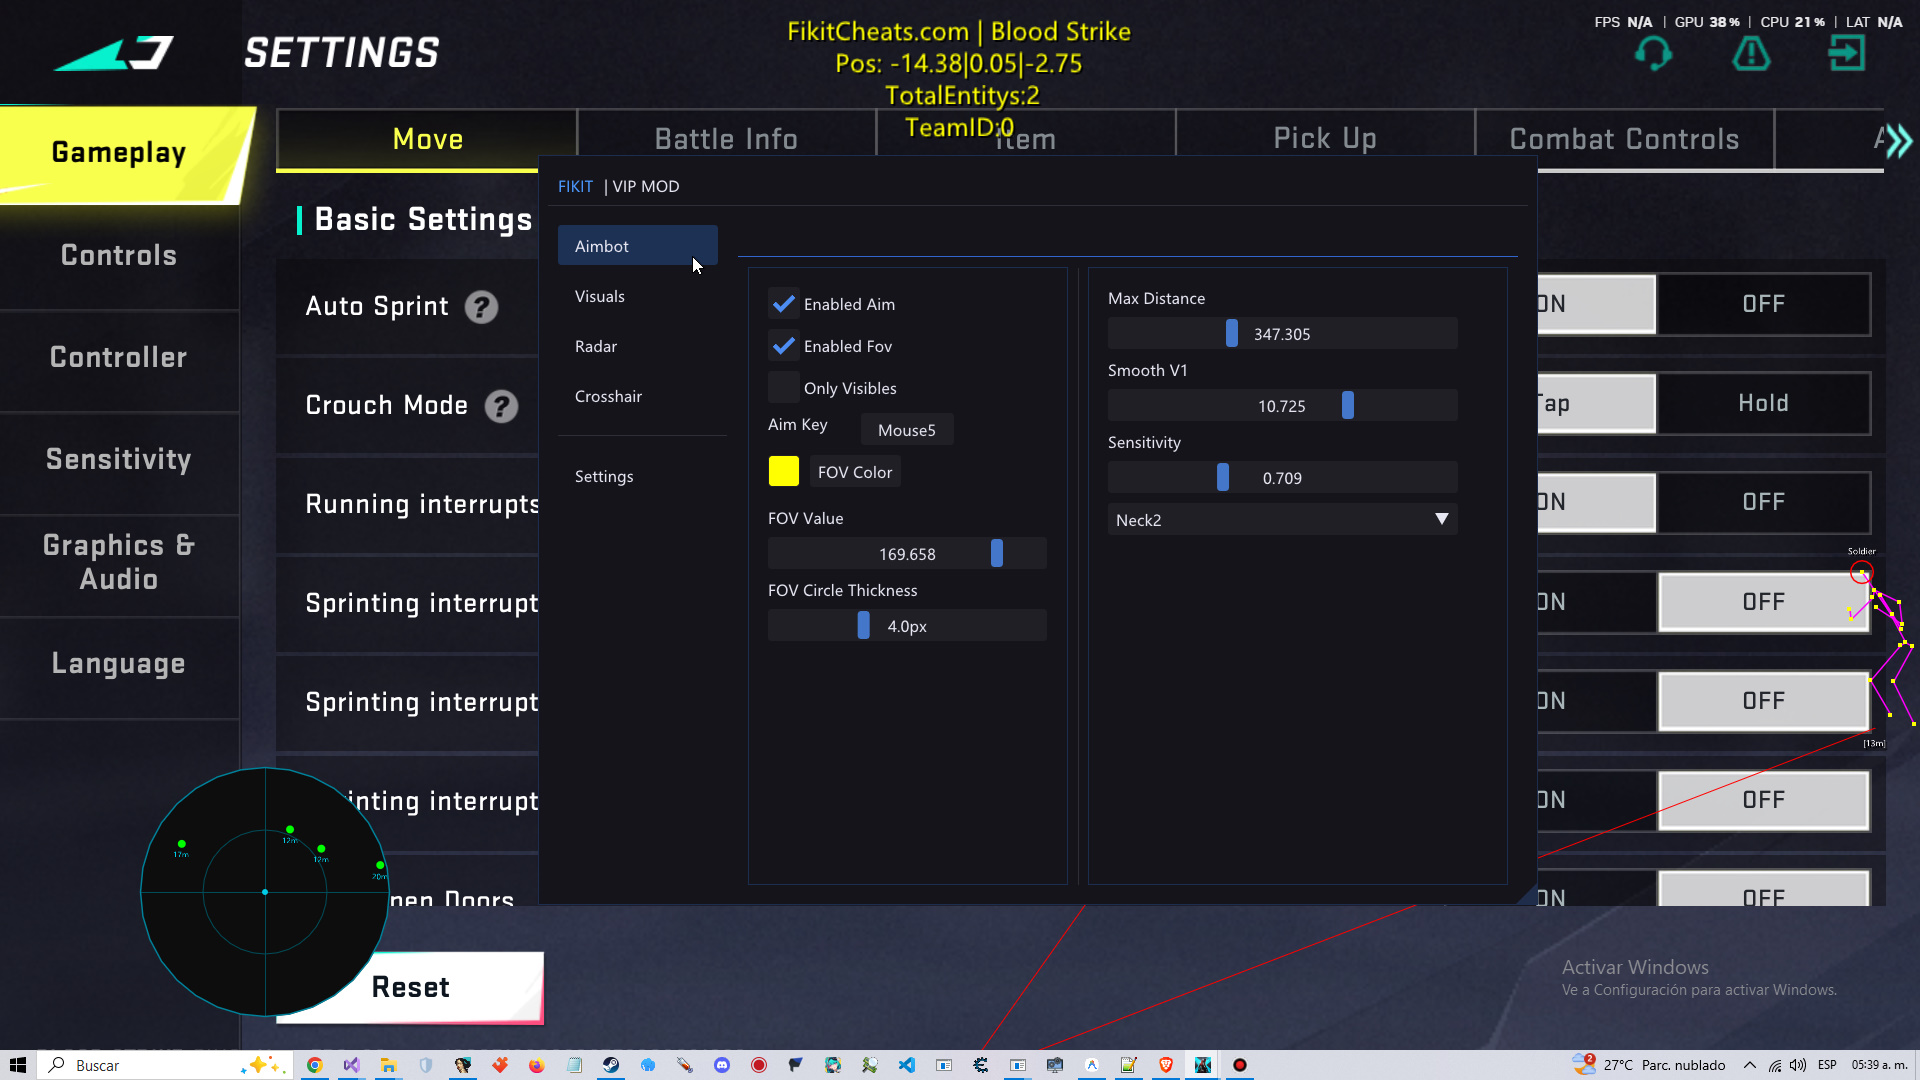Switch to the Move tab

pyautogui.click(x=427, y=139)
